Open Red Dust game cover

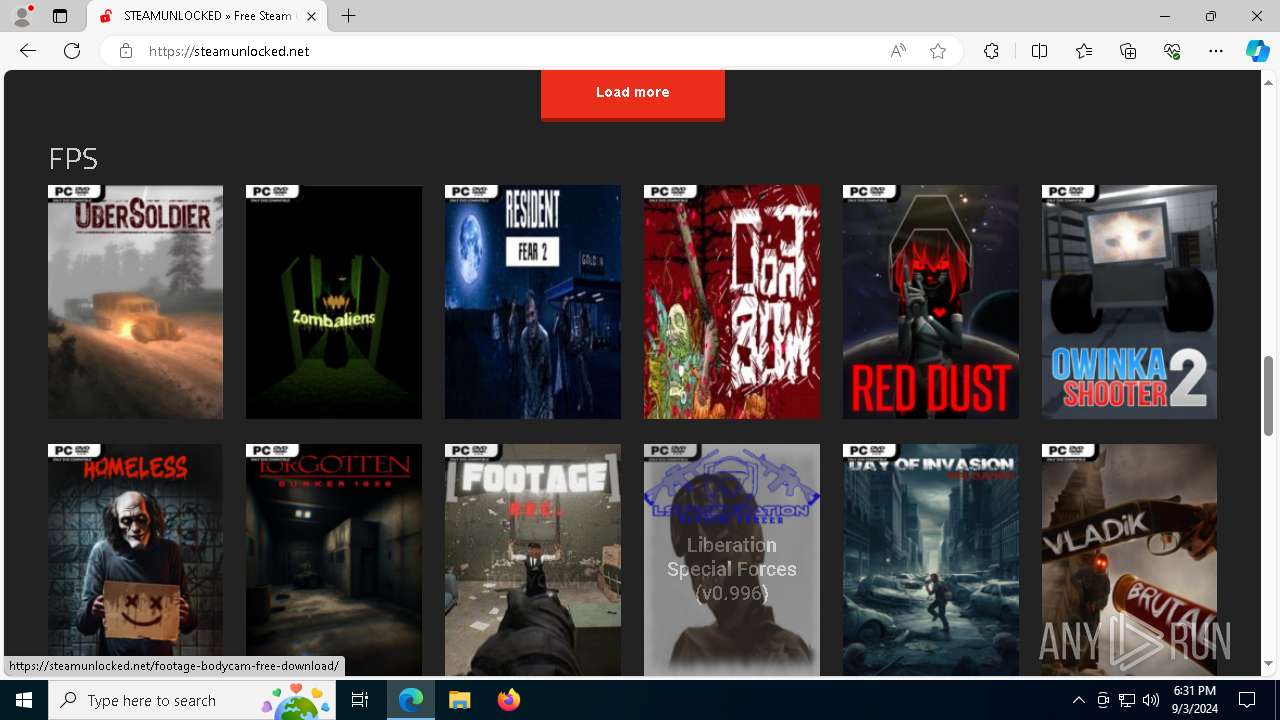point(931,302)
